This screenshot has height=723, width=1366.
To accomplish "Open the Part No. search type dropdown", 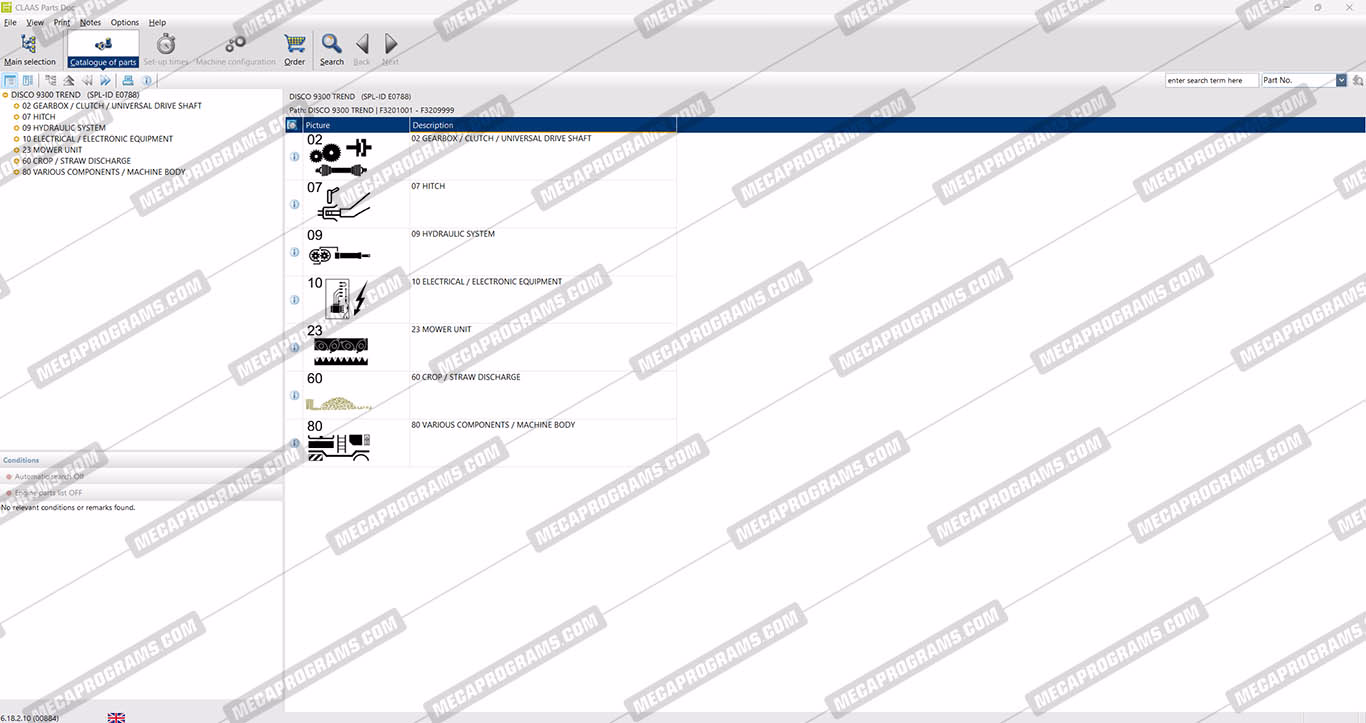I will coord(1342,80).
